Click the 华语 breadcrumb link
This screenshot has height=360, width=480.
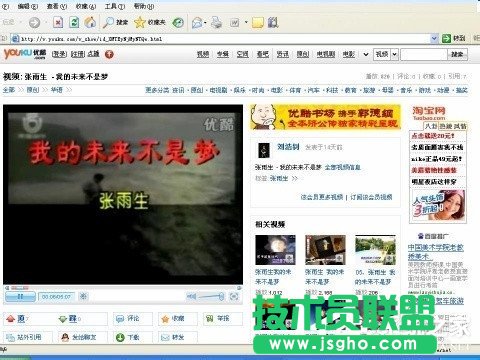[x=57, y=90]
